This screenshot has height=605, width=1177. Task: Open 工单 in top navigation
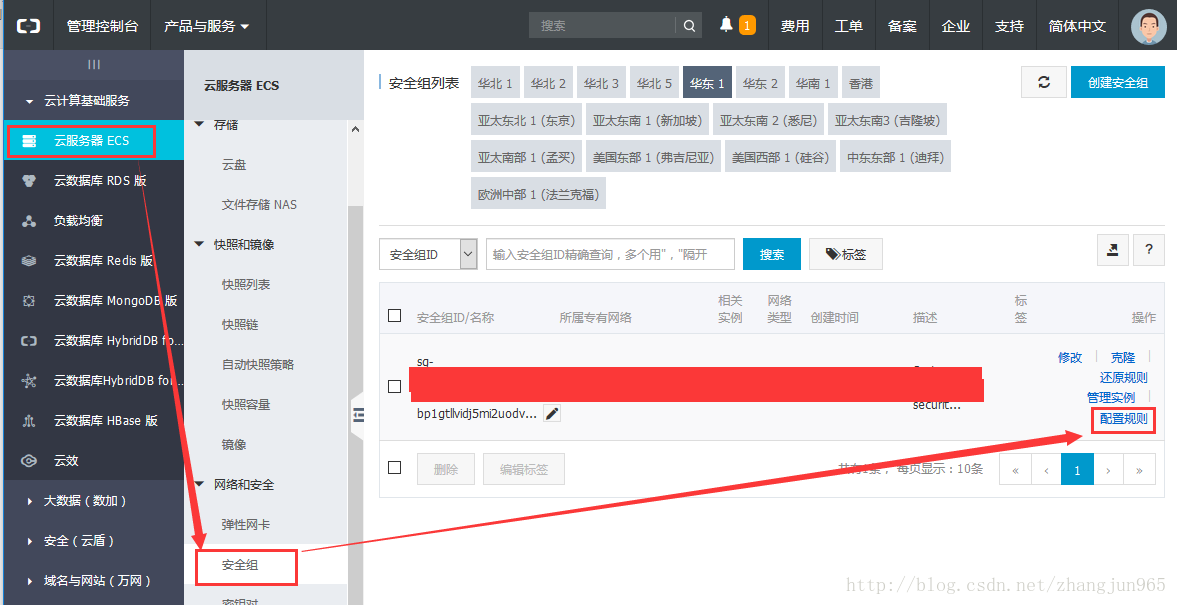[x=849, y=26]
